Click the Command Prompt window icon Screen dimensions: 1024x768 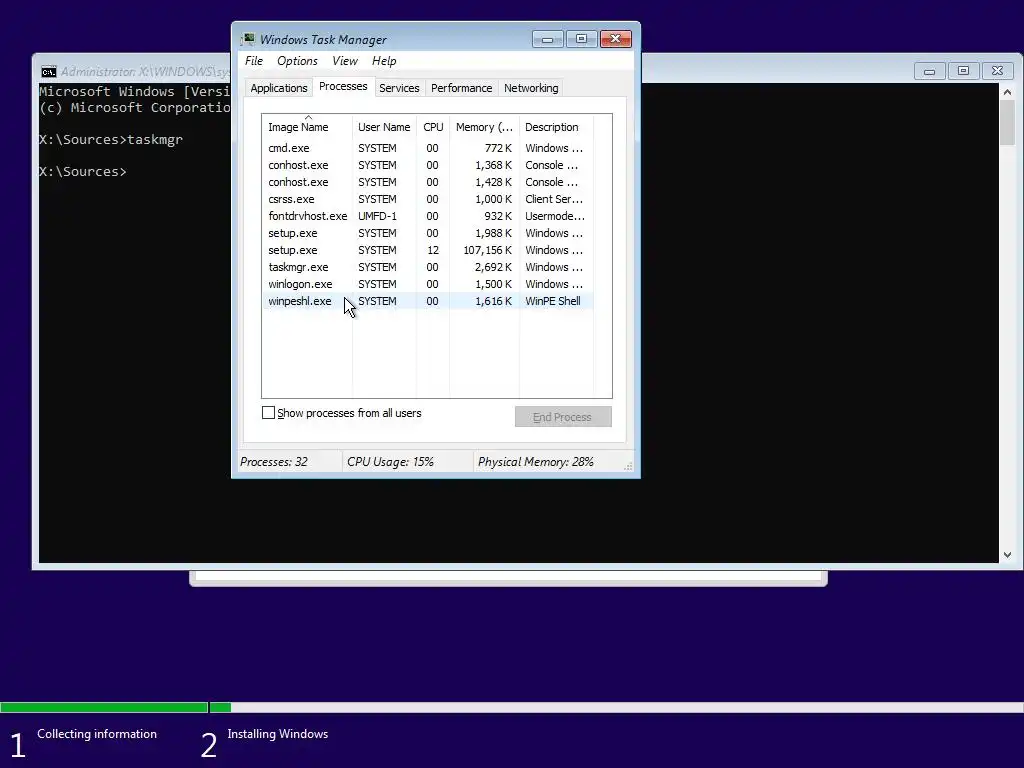[49, 72]
